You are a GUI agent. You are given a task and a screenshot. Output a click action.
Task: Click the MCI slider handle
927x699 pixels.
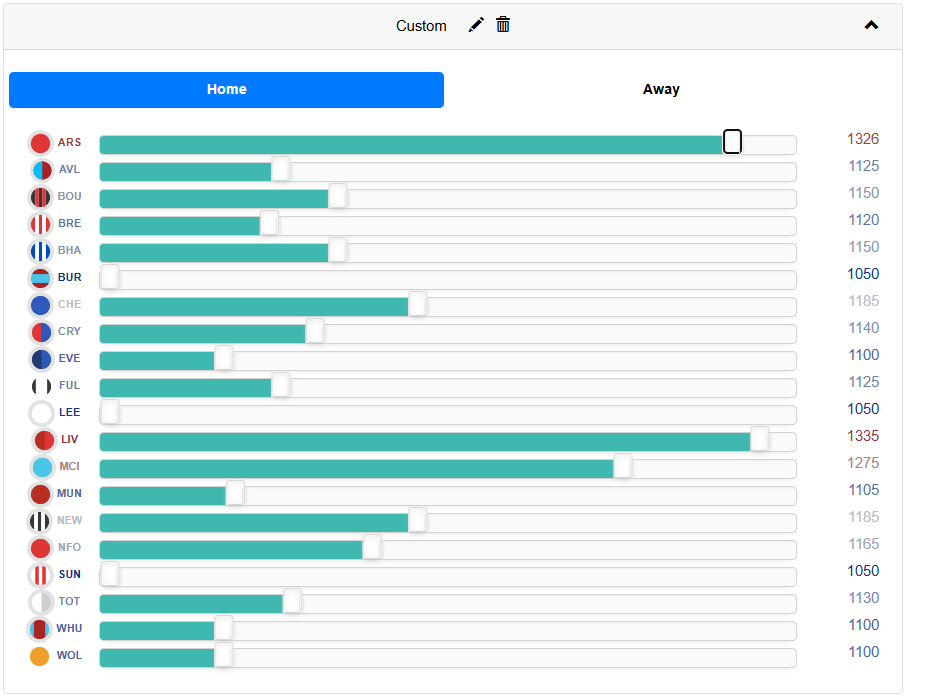623,466
